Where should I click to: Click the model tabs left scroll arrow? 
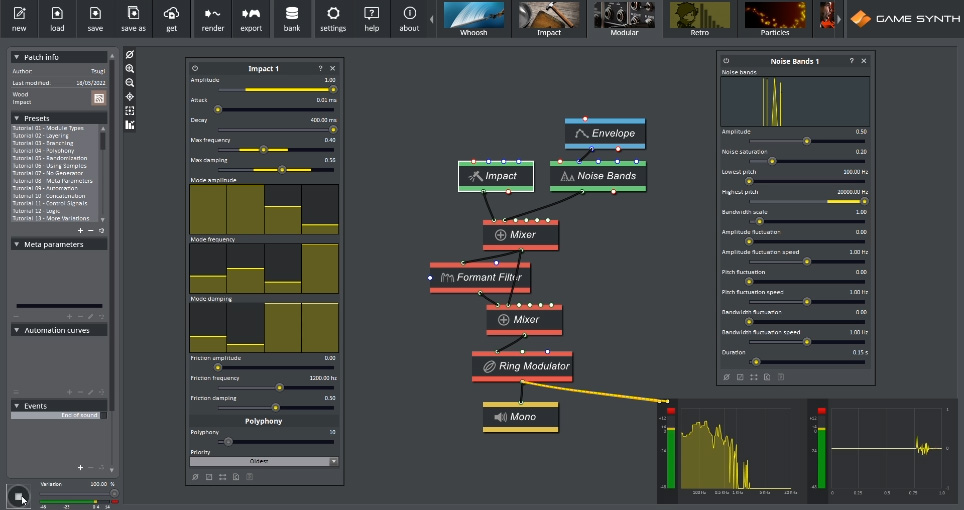(432, 19)
